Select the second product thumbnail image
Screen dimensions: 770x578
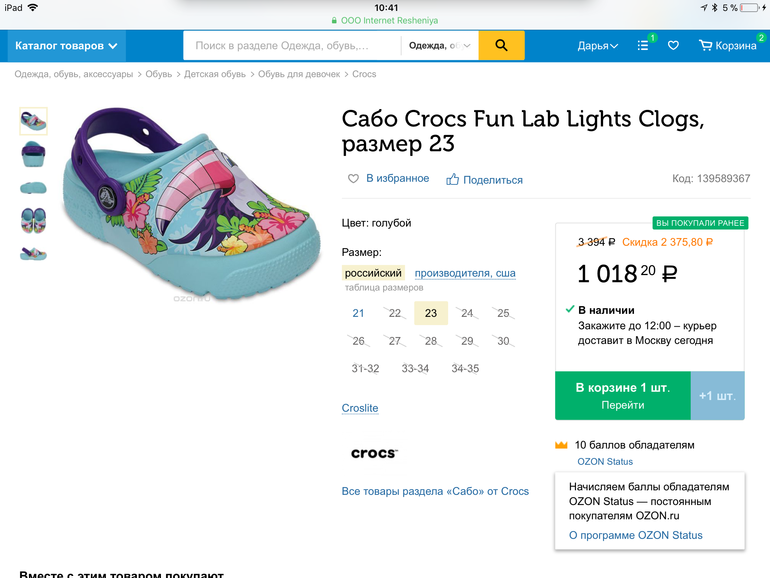pos(33,153)
